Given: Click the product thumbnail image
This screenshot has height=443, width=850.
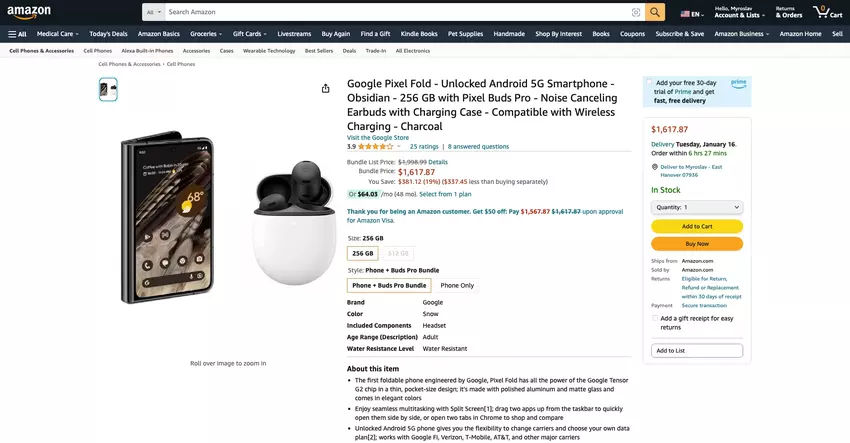Looking at the screenshot, I should [108, 89].
